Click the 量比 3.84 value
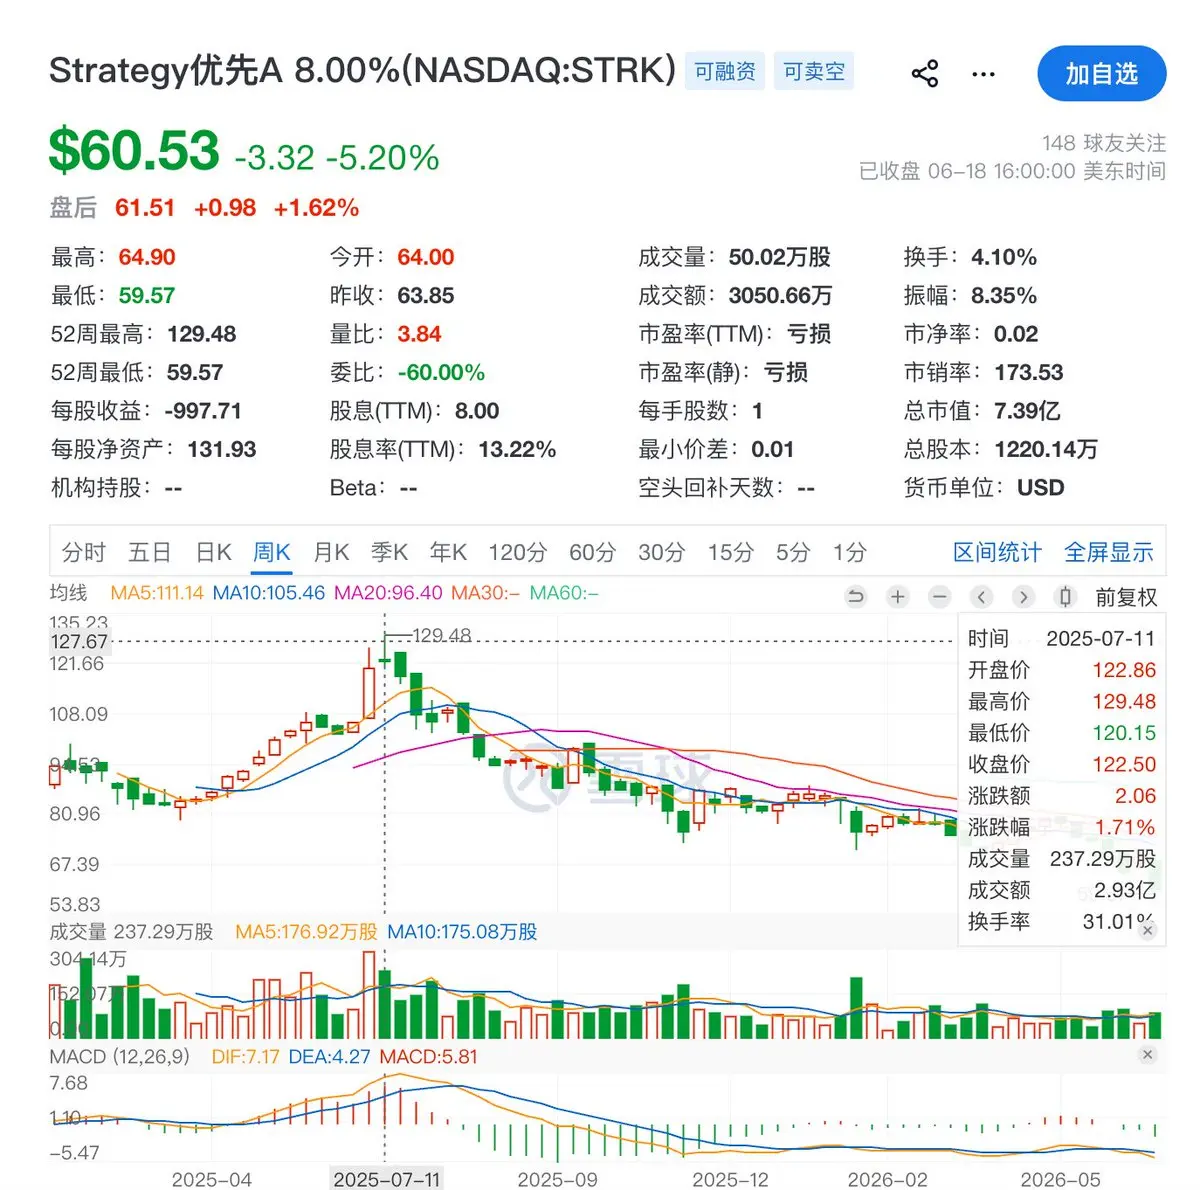This screenshot has width=1200, height=1190. (419, 334)
